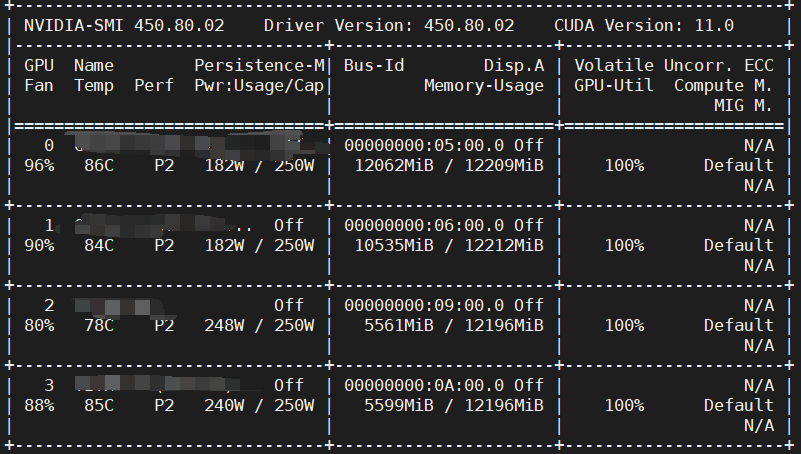Click the Persistence-M column header
The height and width of the screenshot is (454, 801).
tap(259, 65)
